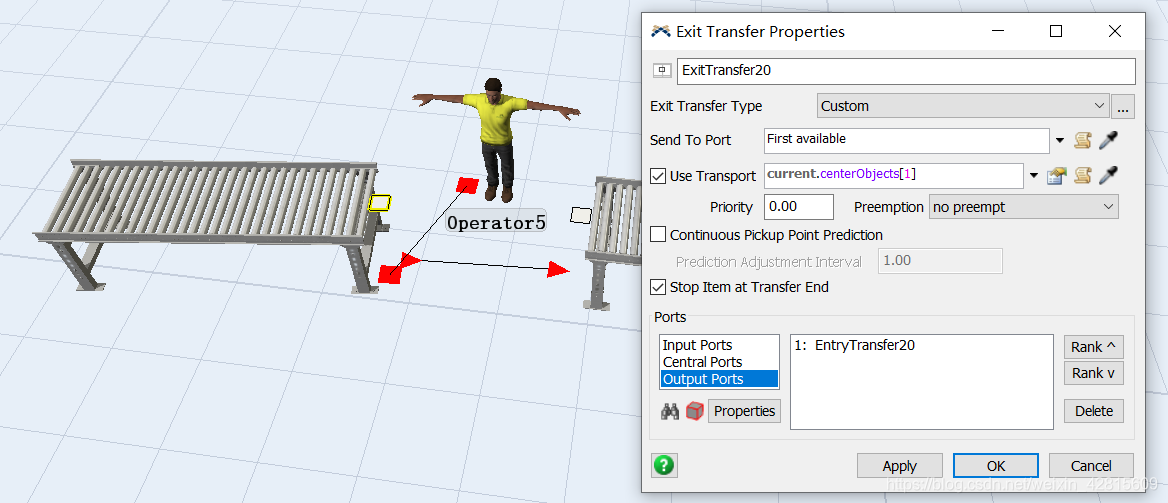Click the binoculars find icon in Ports
Image resolution: width=1168 pixels, height=503 pixels.
coord(670,411)
